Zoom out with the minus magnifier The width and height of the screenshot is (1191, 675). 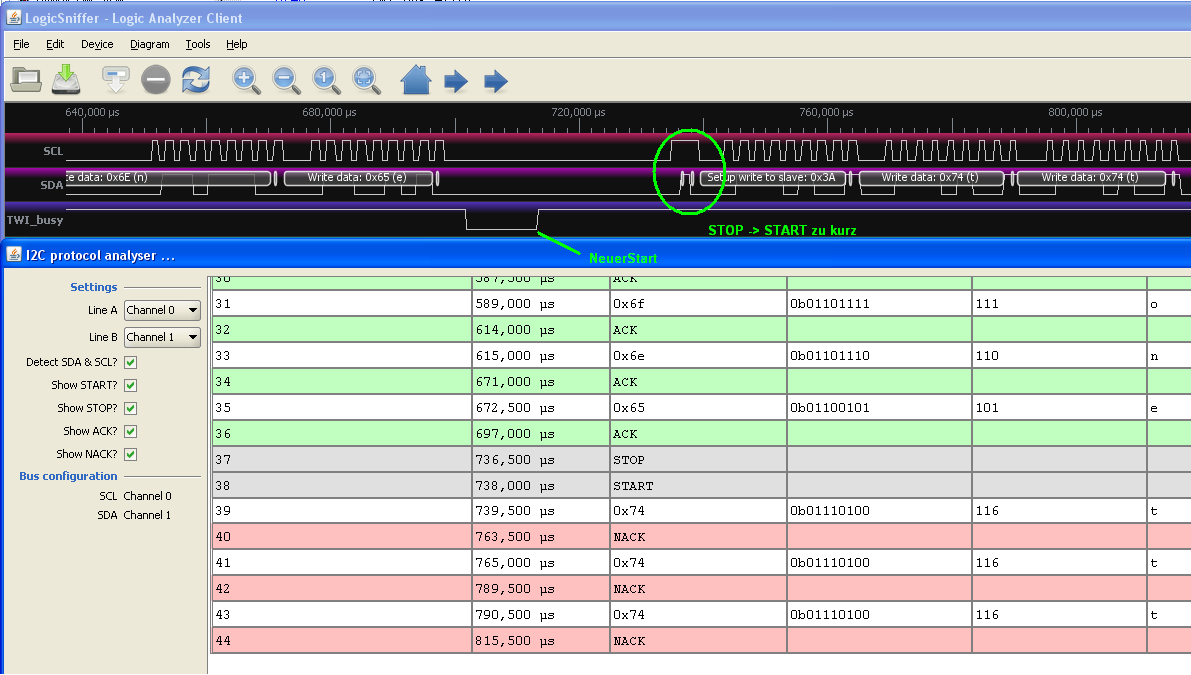click(x=286, y=80)
